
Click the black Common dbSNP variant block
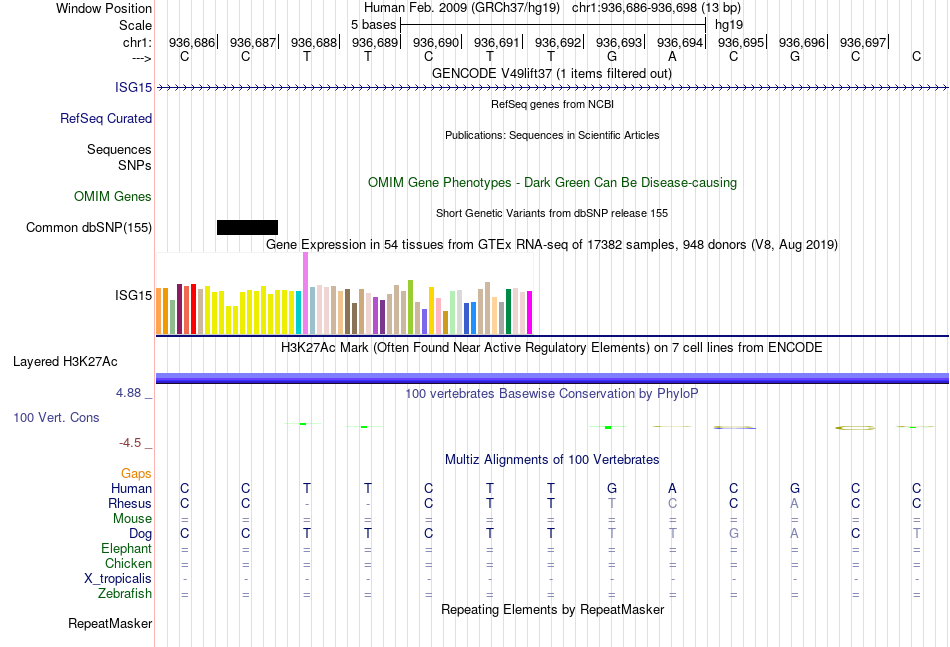(x=247, y=227)
